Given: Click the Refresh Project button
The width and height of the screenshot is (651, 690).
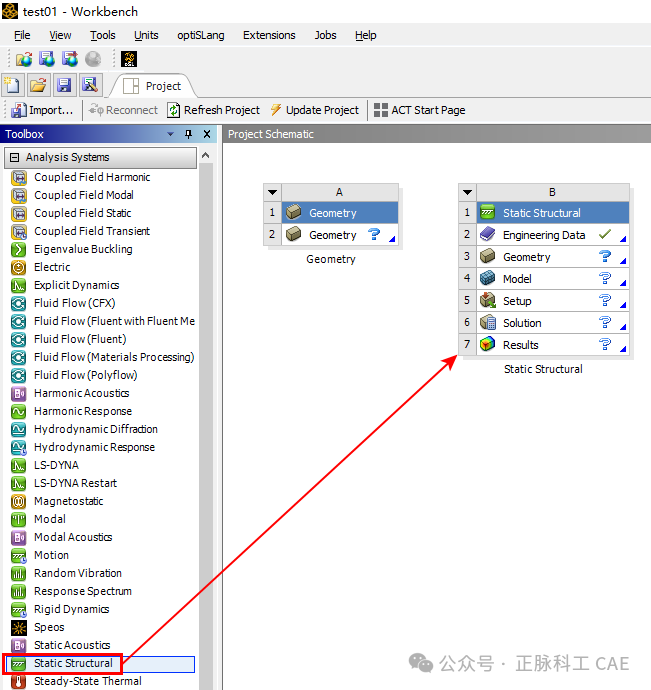Looking at the screenshot, I should tap(213, 110).
